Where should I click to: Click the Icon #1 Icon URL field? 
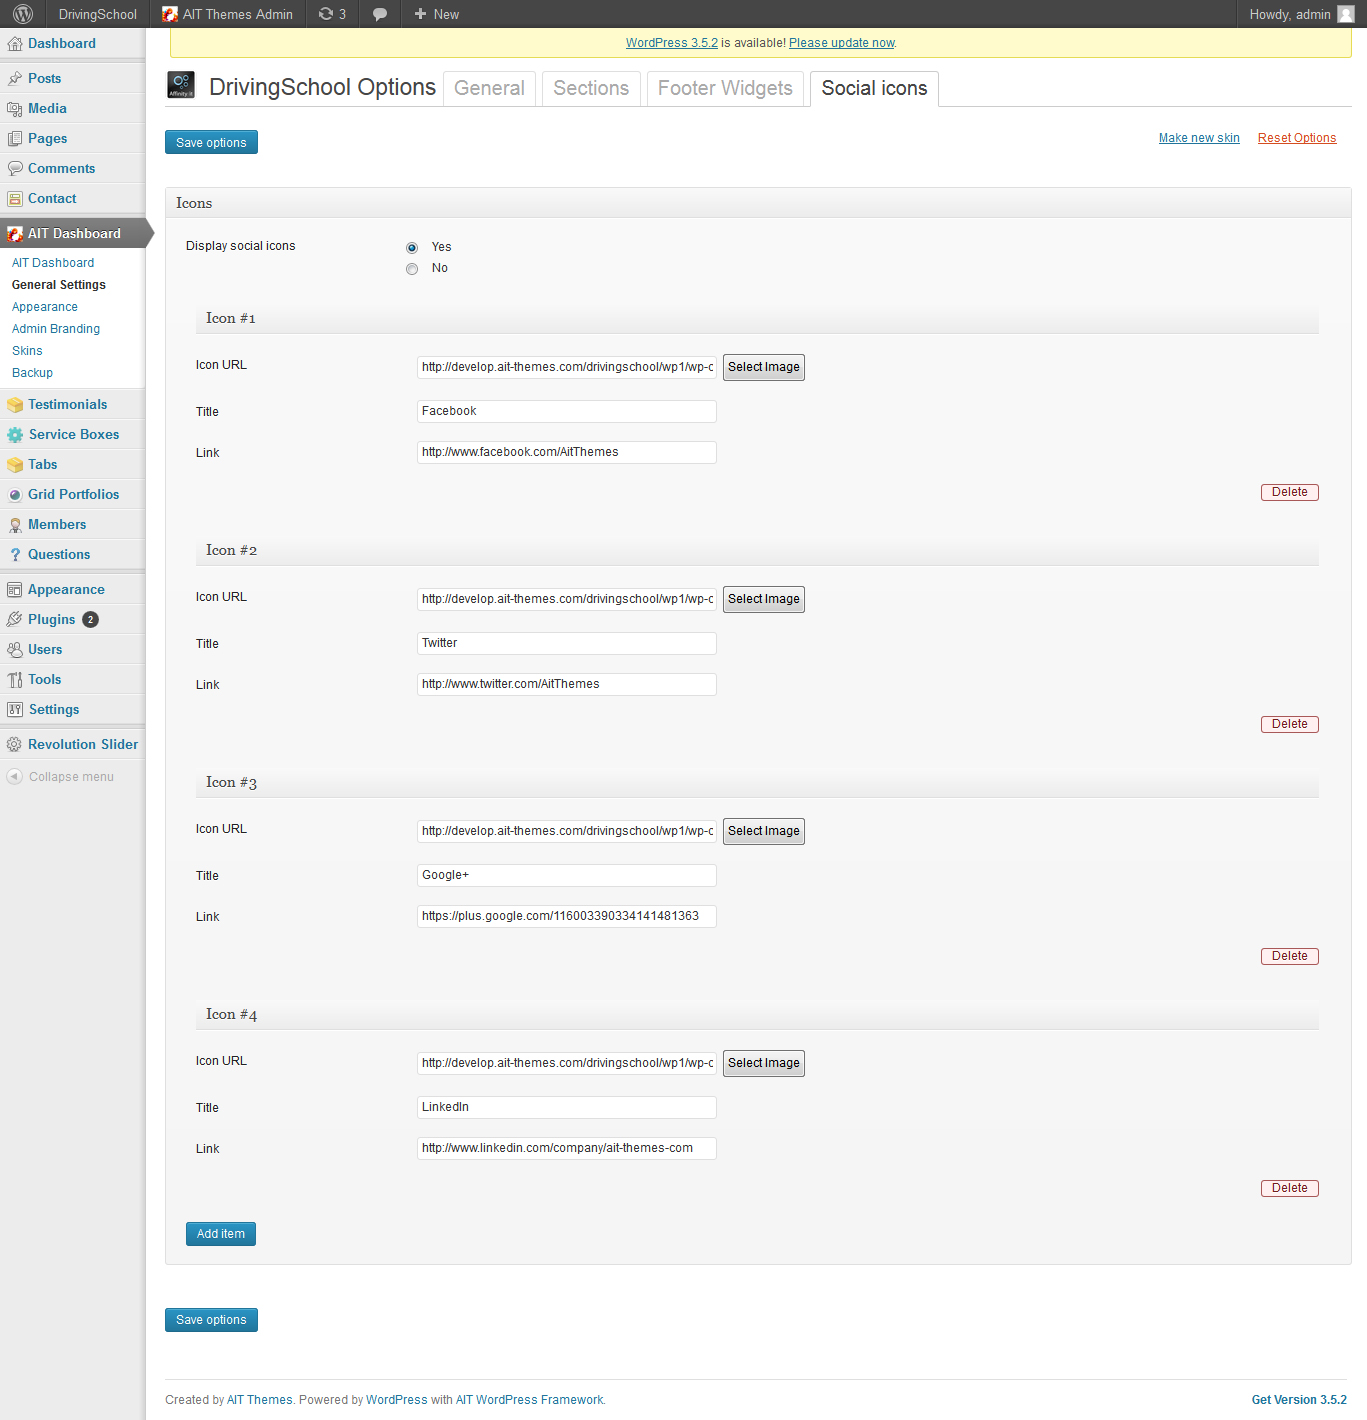(x=567, y=367)
